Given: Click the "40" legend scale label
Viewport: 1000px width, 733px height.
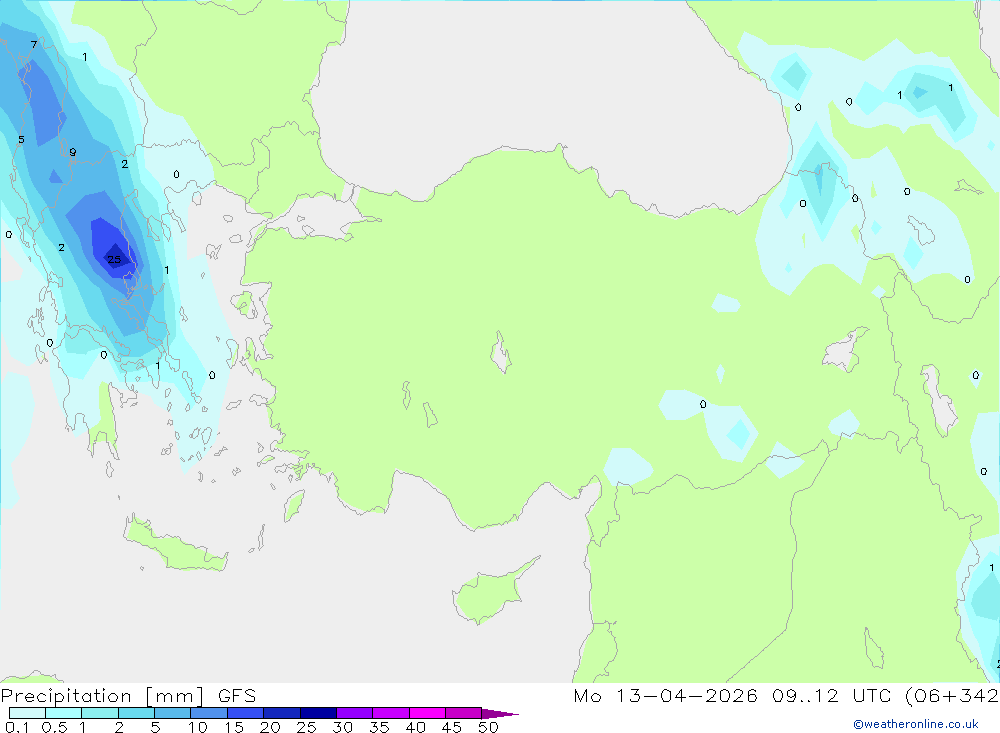Looking at the screenshot, I should [415, 727].
